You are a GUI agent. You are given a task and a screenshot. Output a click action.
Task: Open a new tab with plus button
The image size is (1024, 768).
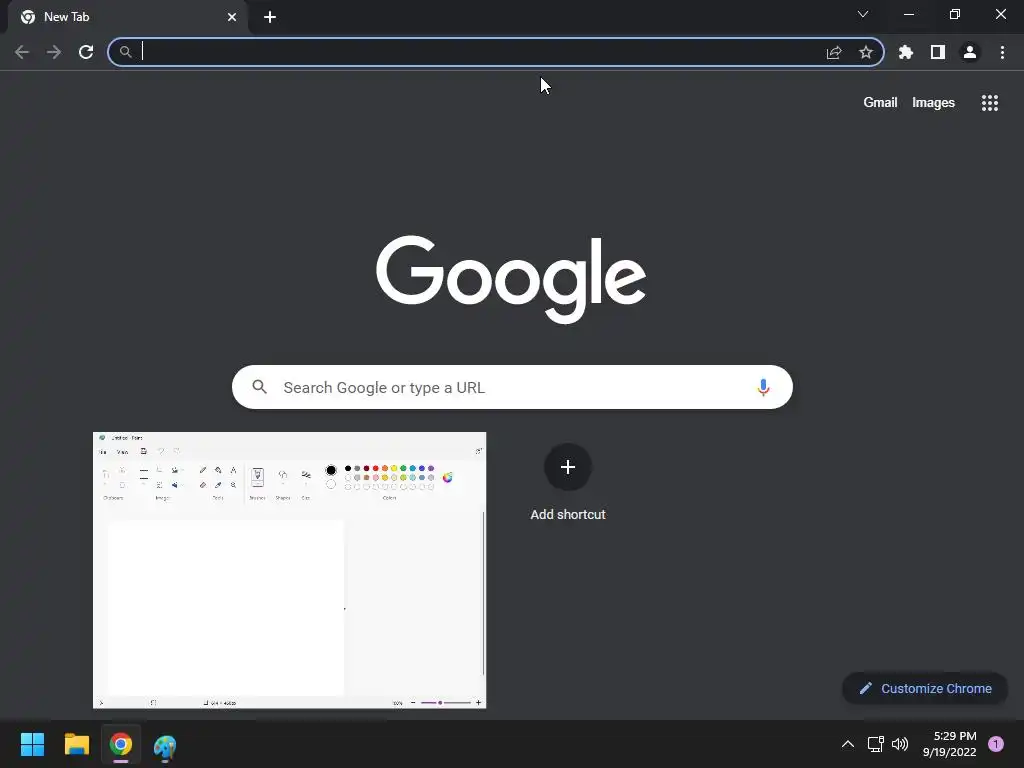tap(270, 17)
